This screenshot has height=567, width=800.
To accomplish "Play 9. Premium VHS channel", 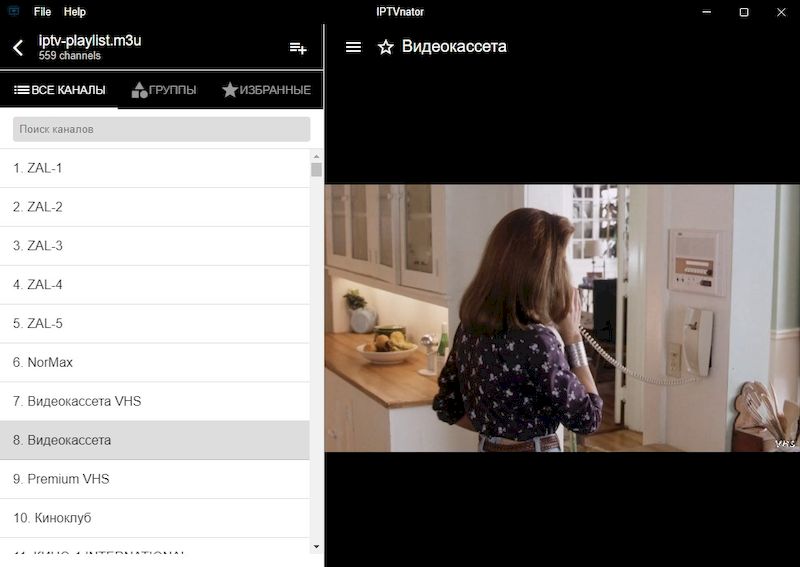I will tap(155, 479).
